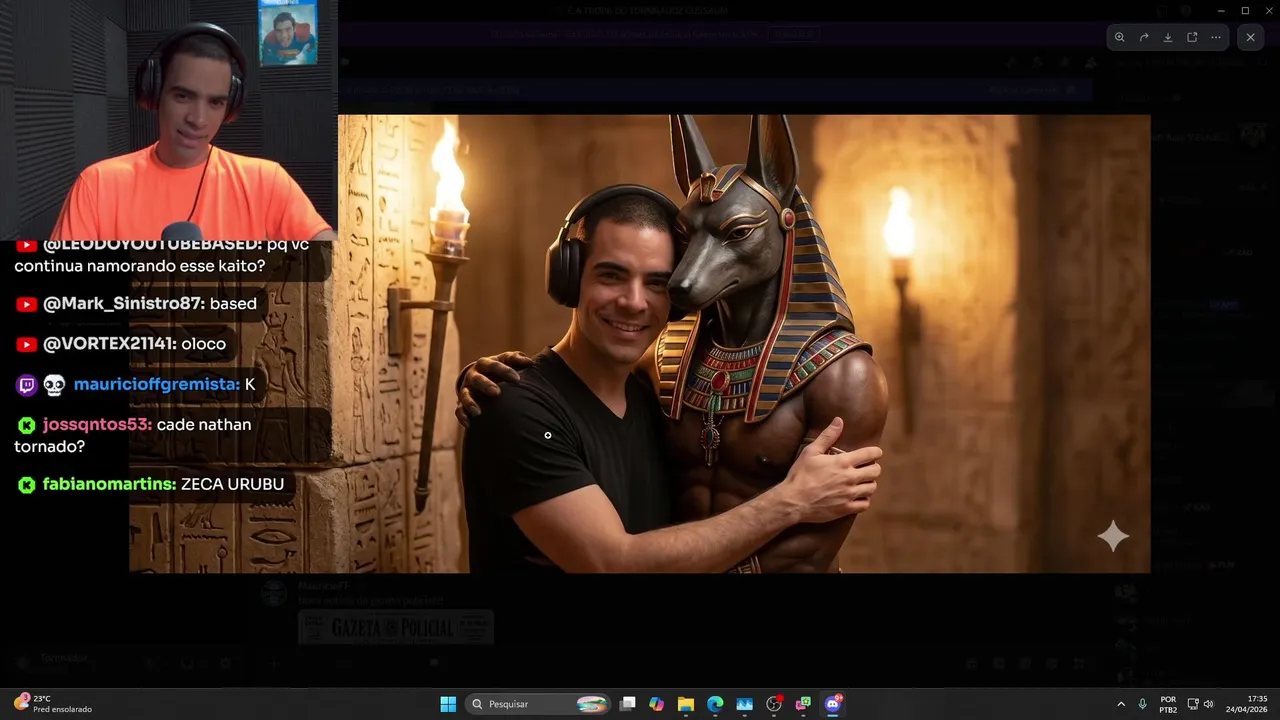Image resolution: width=1280 pixels, height=720 pixels.
Task: Open the 23°C weather widget
Action: 53,704
